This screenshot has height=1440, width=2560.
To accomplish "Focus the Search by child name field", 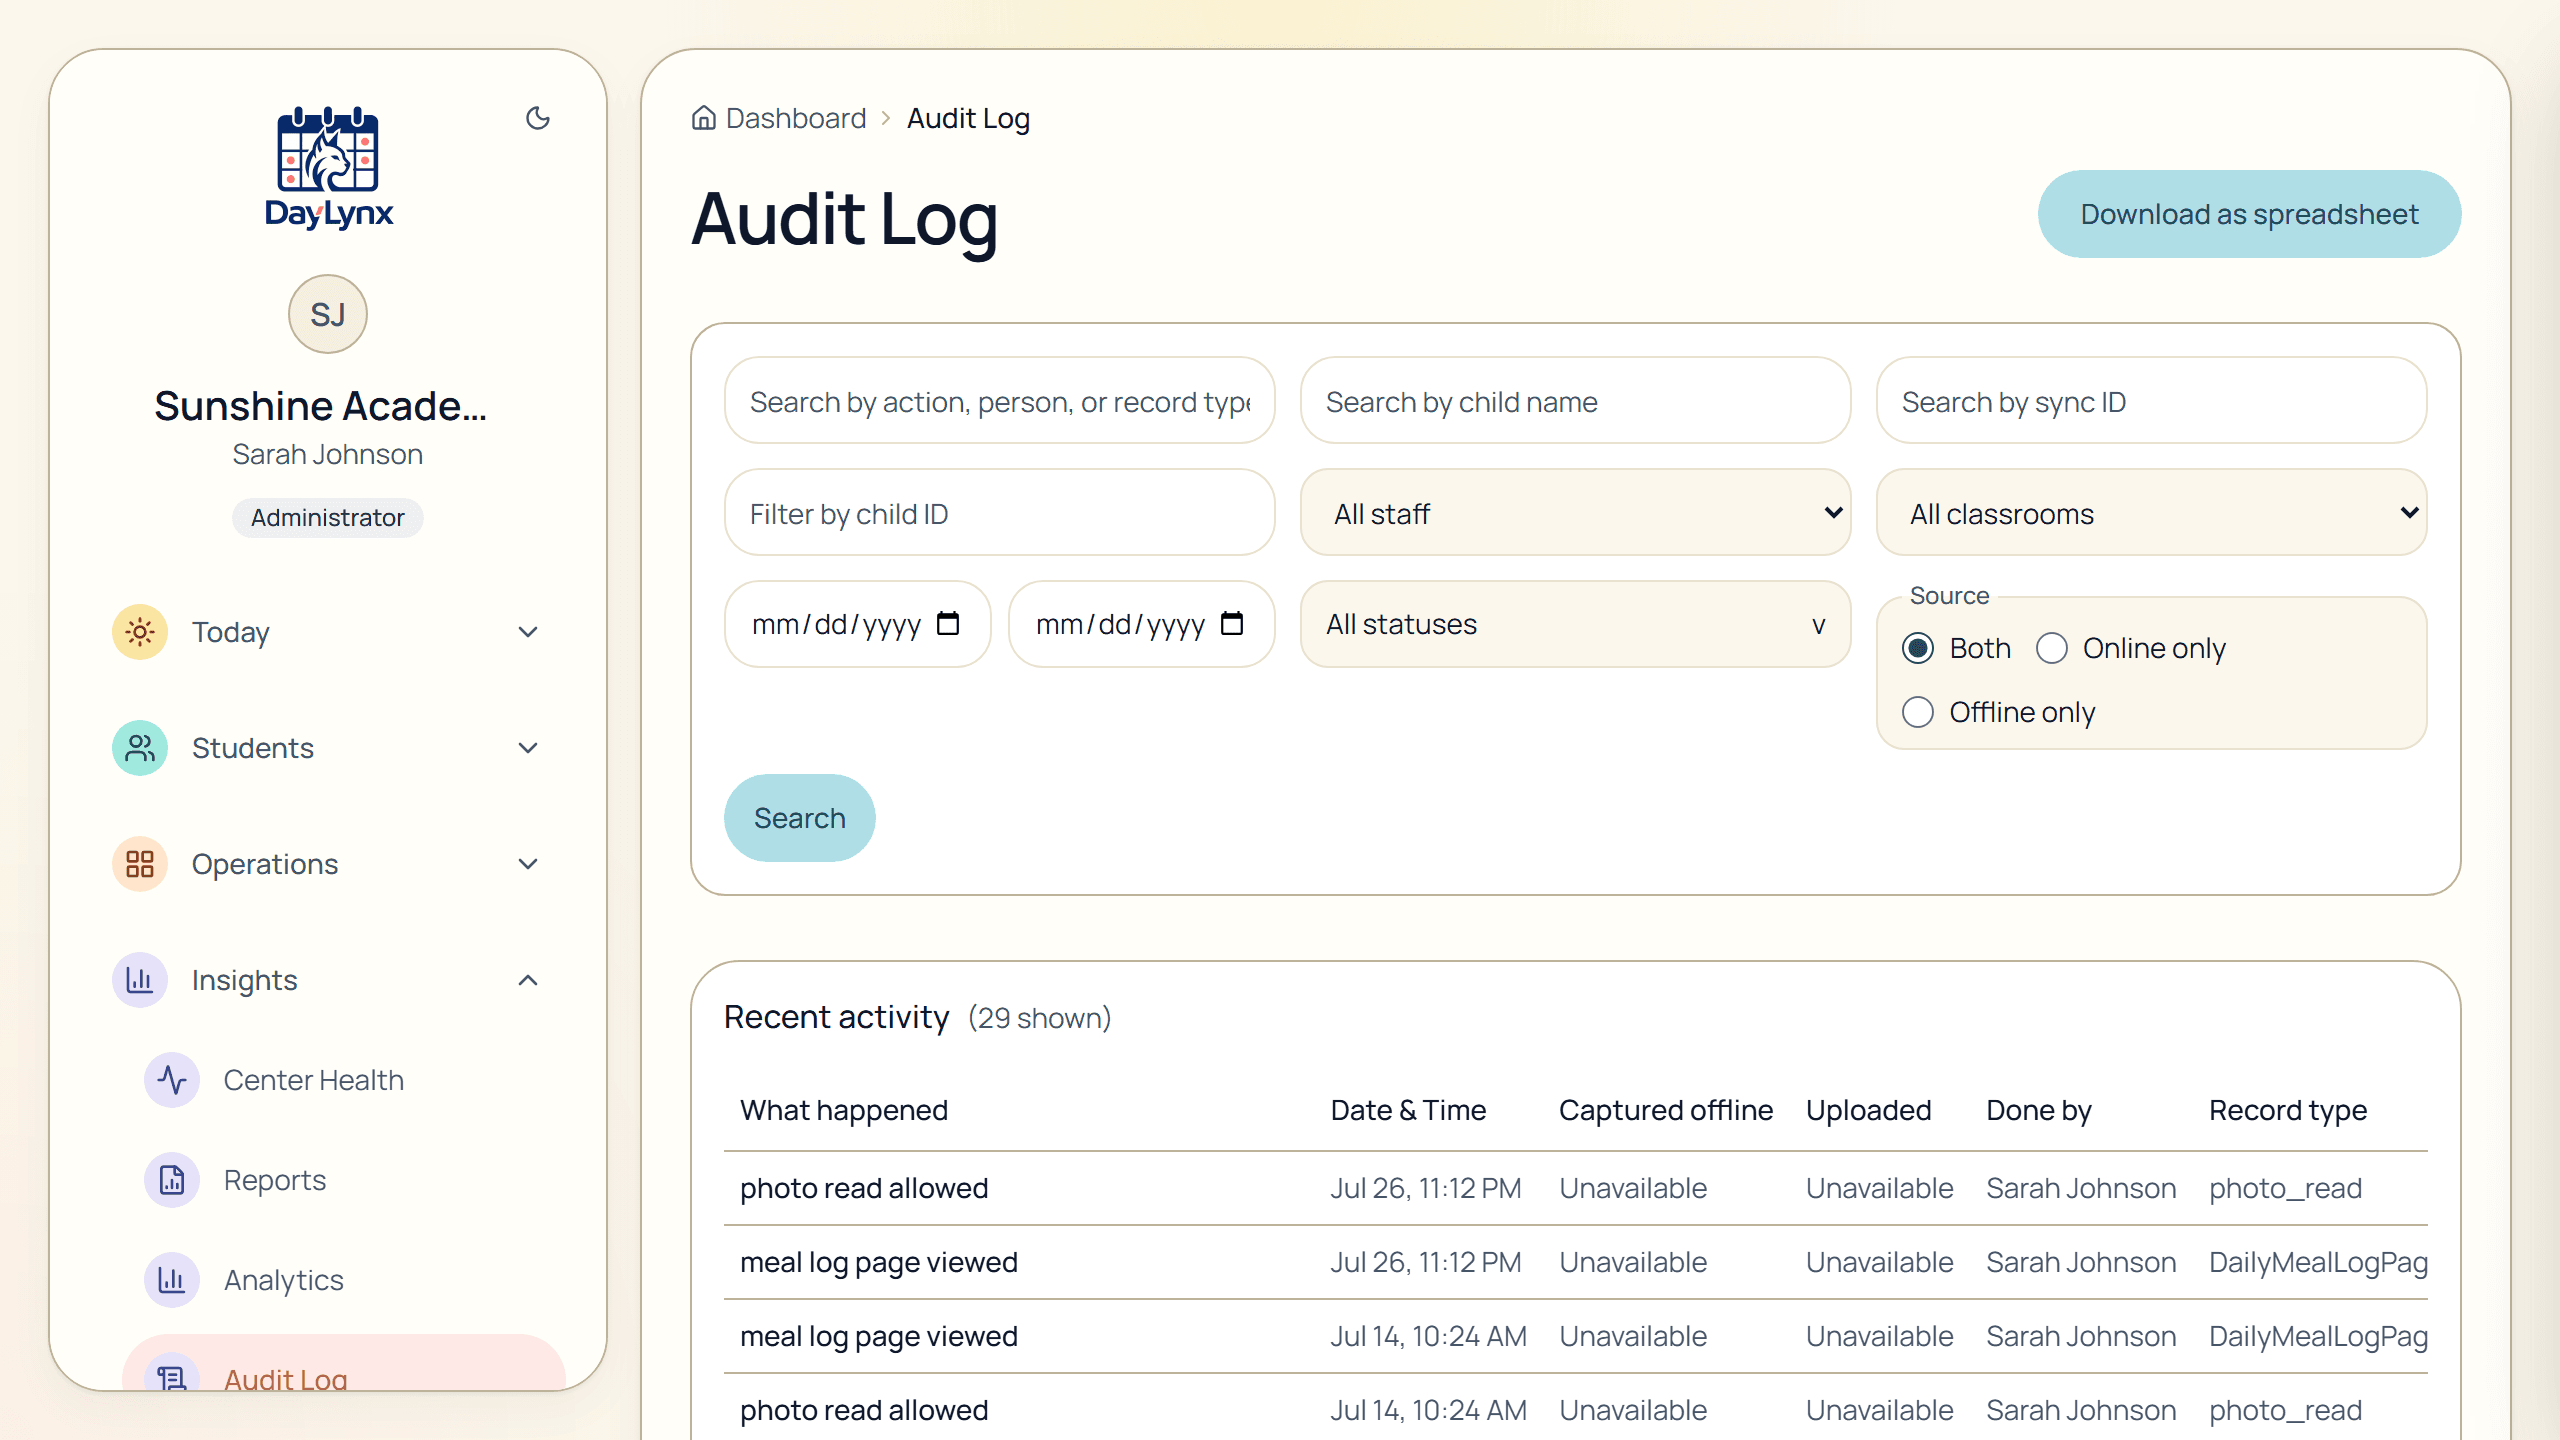I will [1576, 400].
